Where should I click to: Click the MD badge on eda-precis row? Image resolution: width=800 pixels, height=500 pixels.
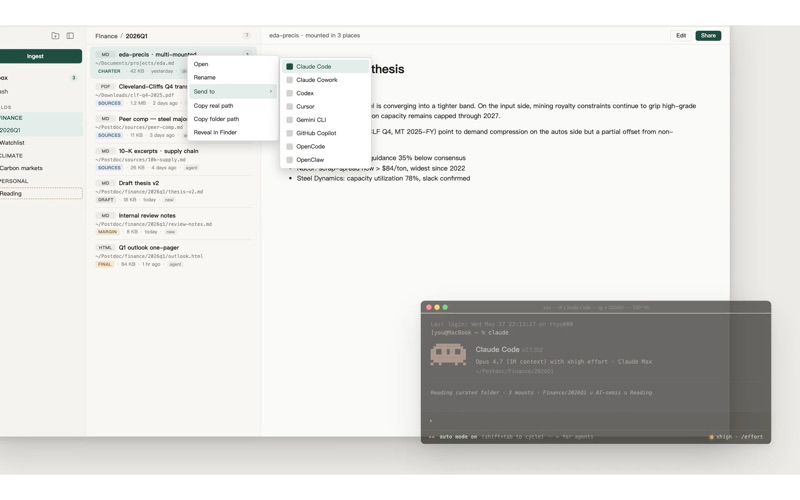coord(105,55)
